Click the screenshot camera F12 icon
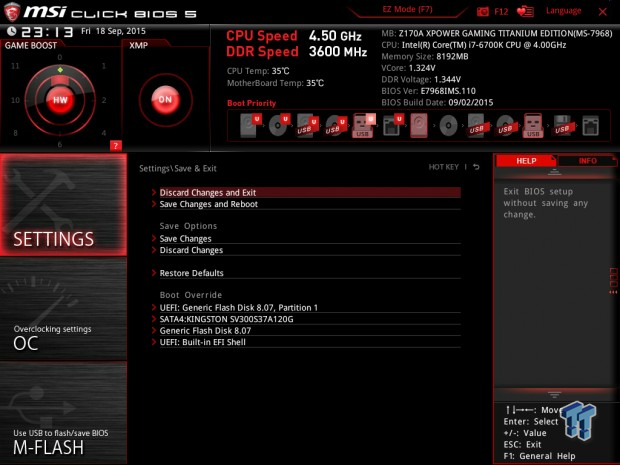 (x=483, y=11)
